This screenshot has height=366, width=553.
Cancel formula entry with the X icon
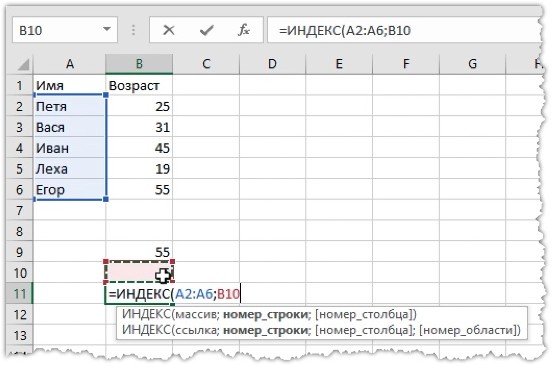coord(169,30)
